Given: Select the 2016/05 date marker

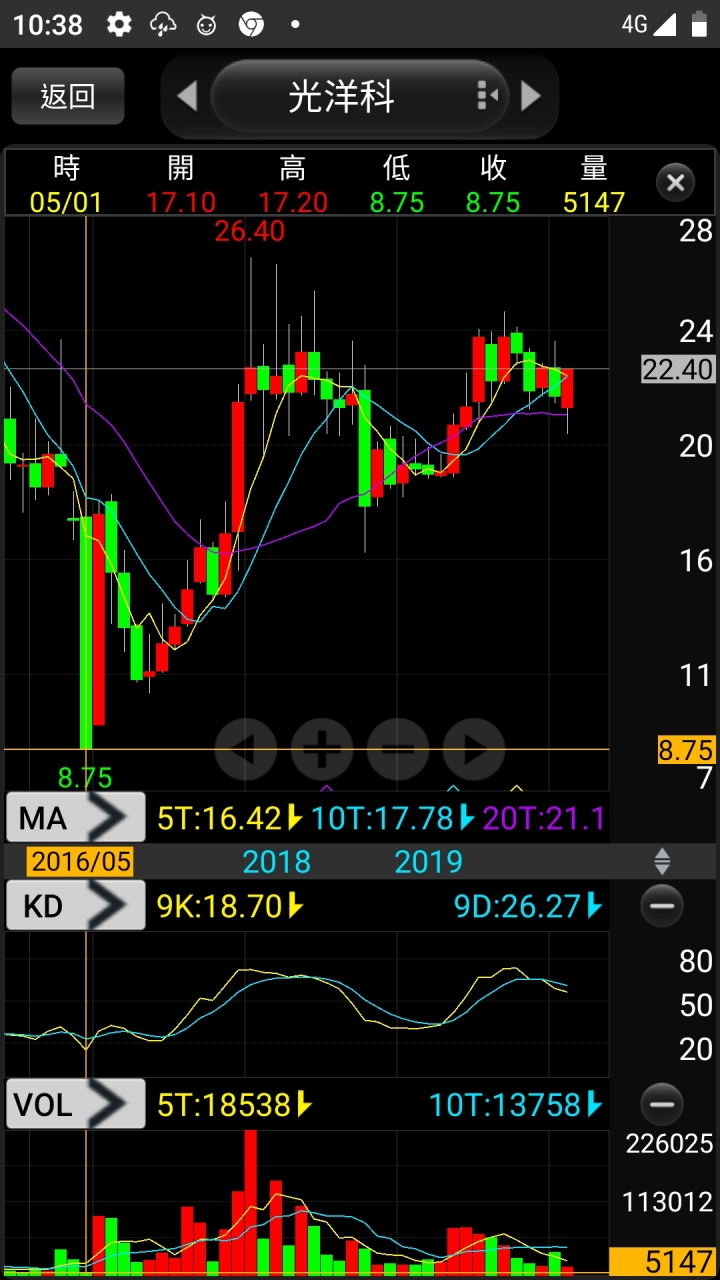Looking at the screenshot, I should (80, 861).
